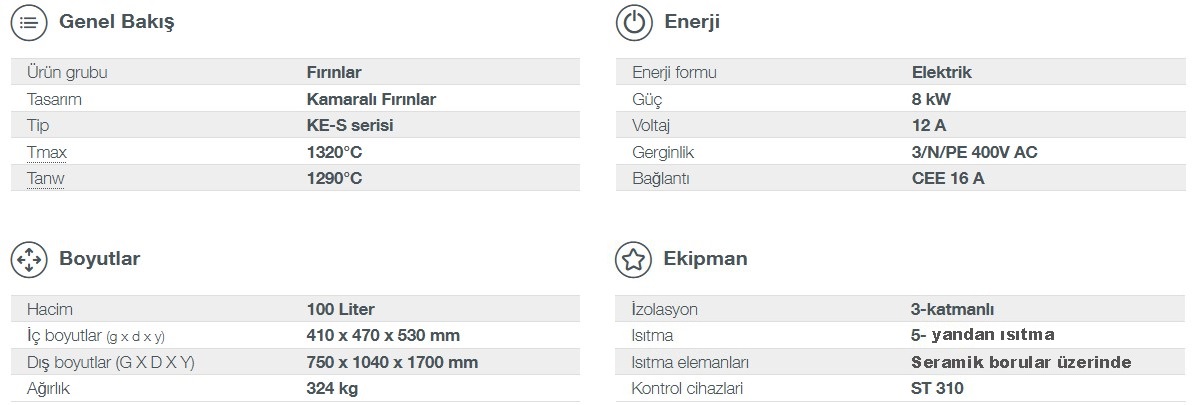Select the Enerji section heading
The width and height of the screenshot is (1193, 405).
click(x=692, y=22)
